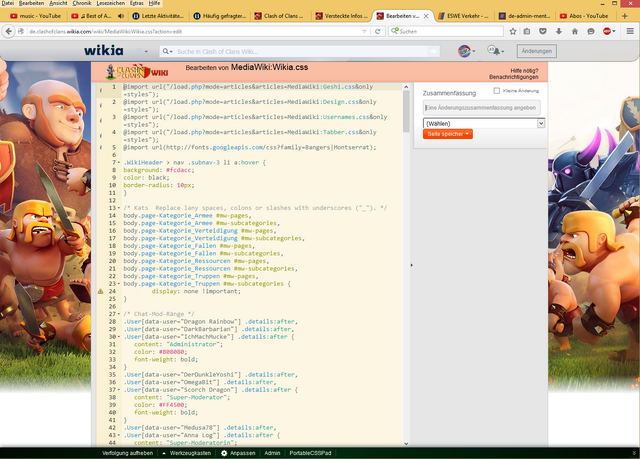640x459 pixels.
Task: Open the Chronik menu
Action: [x=82, y=3]
